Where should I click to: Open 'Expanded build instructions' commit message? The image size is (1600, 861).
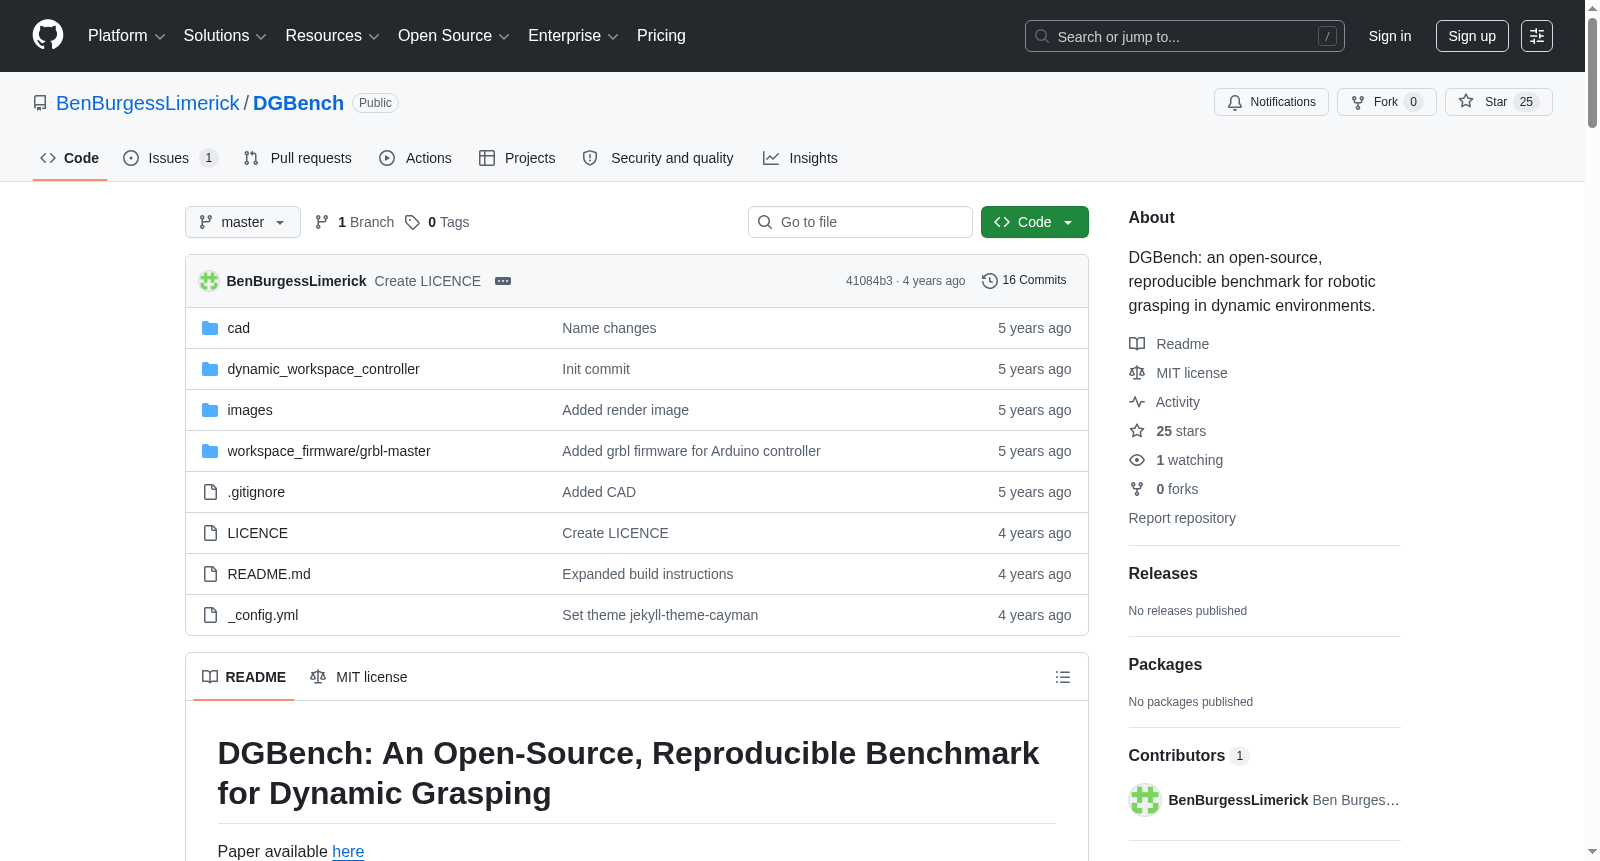tap(648, 574)
